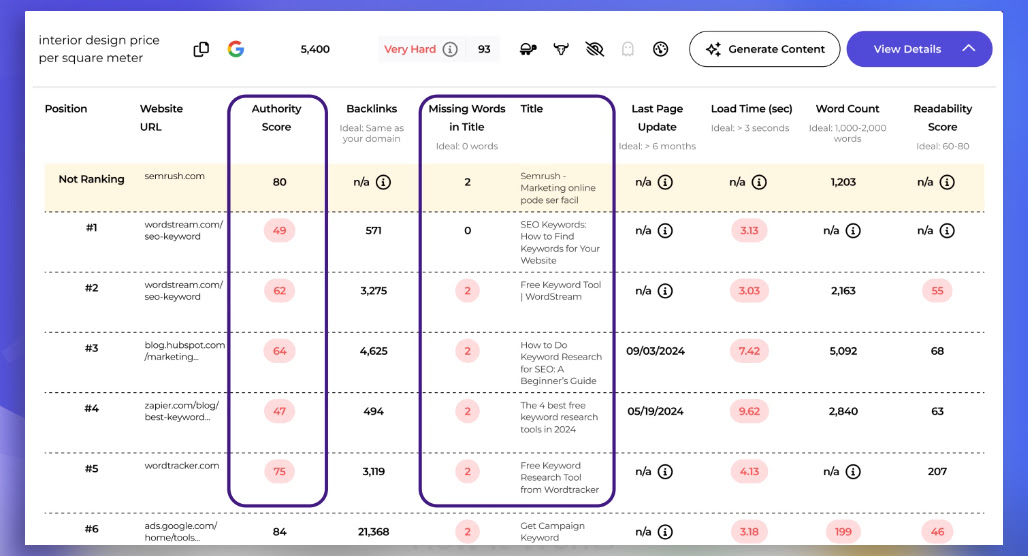This screenshot has height=556, width=1028.
Task: Click title 'How to Do Keyword Research for SEO'
Action: click(561, 363)
